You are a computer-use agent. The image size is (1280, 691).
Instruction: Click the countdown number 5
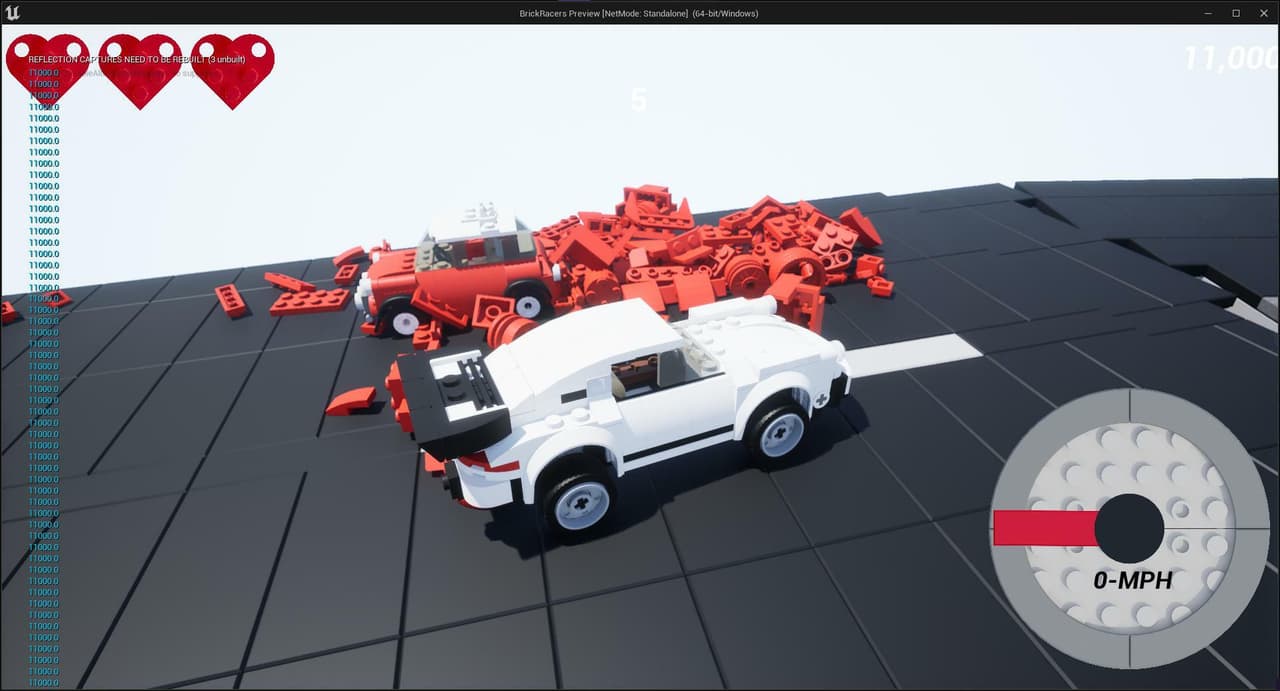(639, 100)
